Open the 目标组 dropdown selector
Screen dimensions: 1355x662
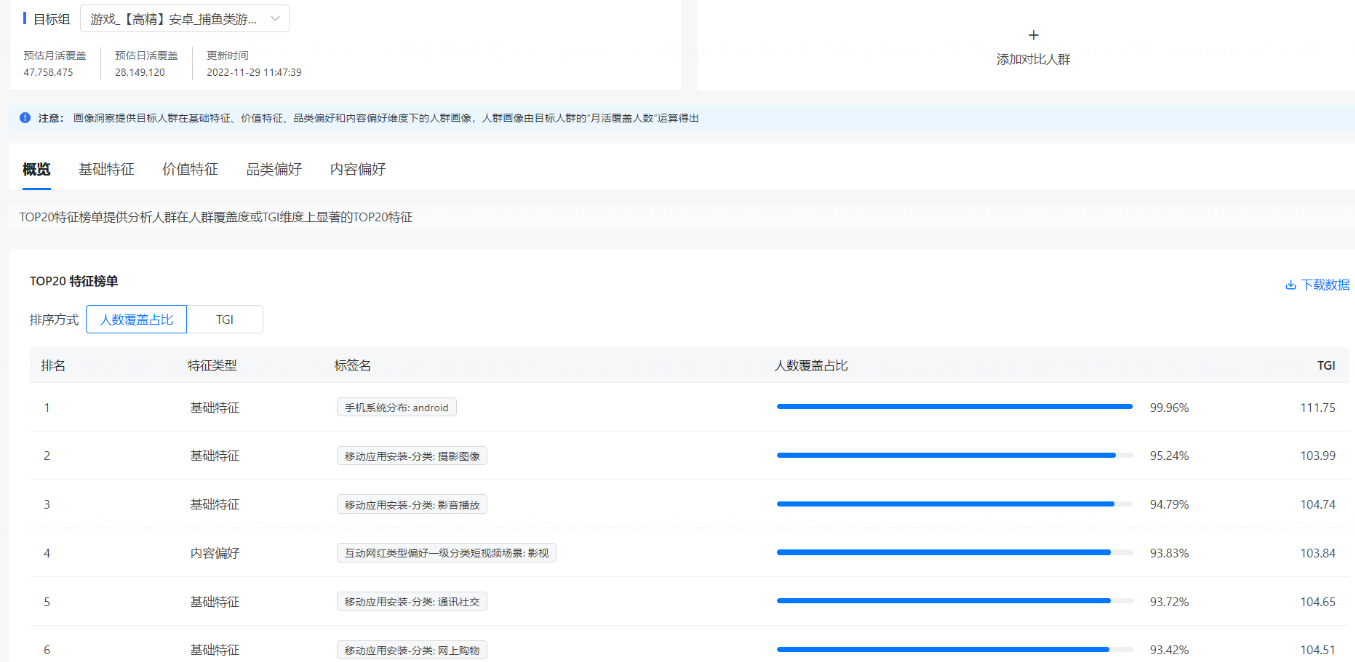point(184,19)
